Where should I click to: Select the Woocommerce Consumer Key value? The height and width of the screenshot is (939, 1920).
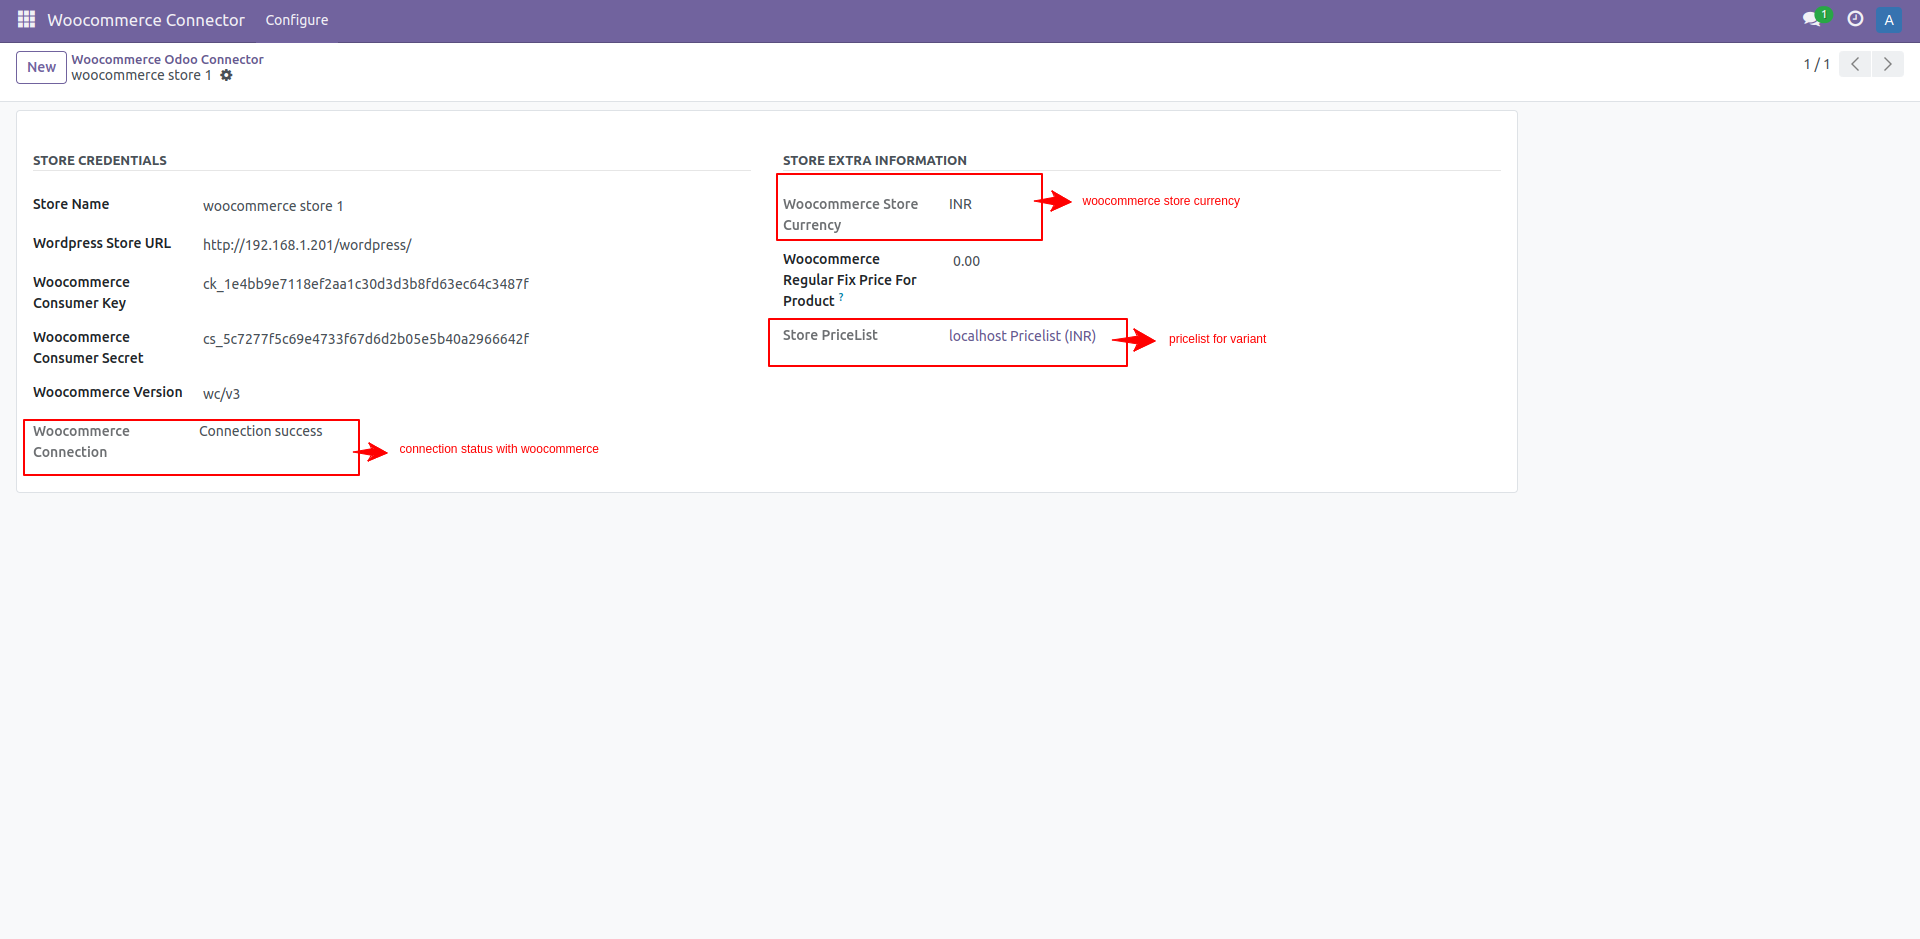[365, 283]
